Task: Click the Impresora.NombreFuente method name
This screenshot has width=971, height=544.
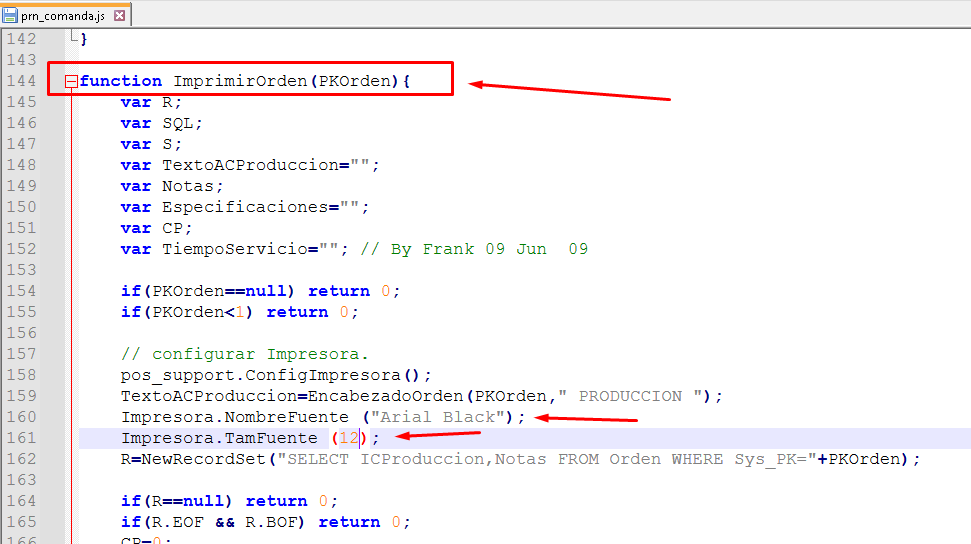Action: tap(235, 417)
